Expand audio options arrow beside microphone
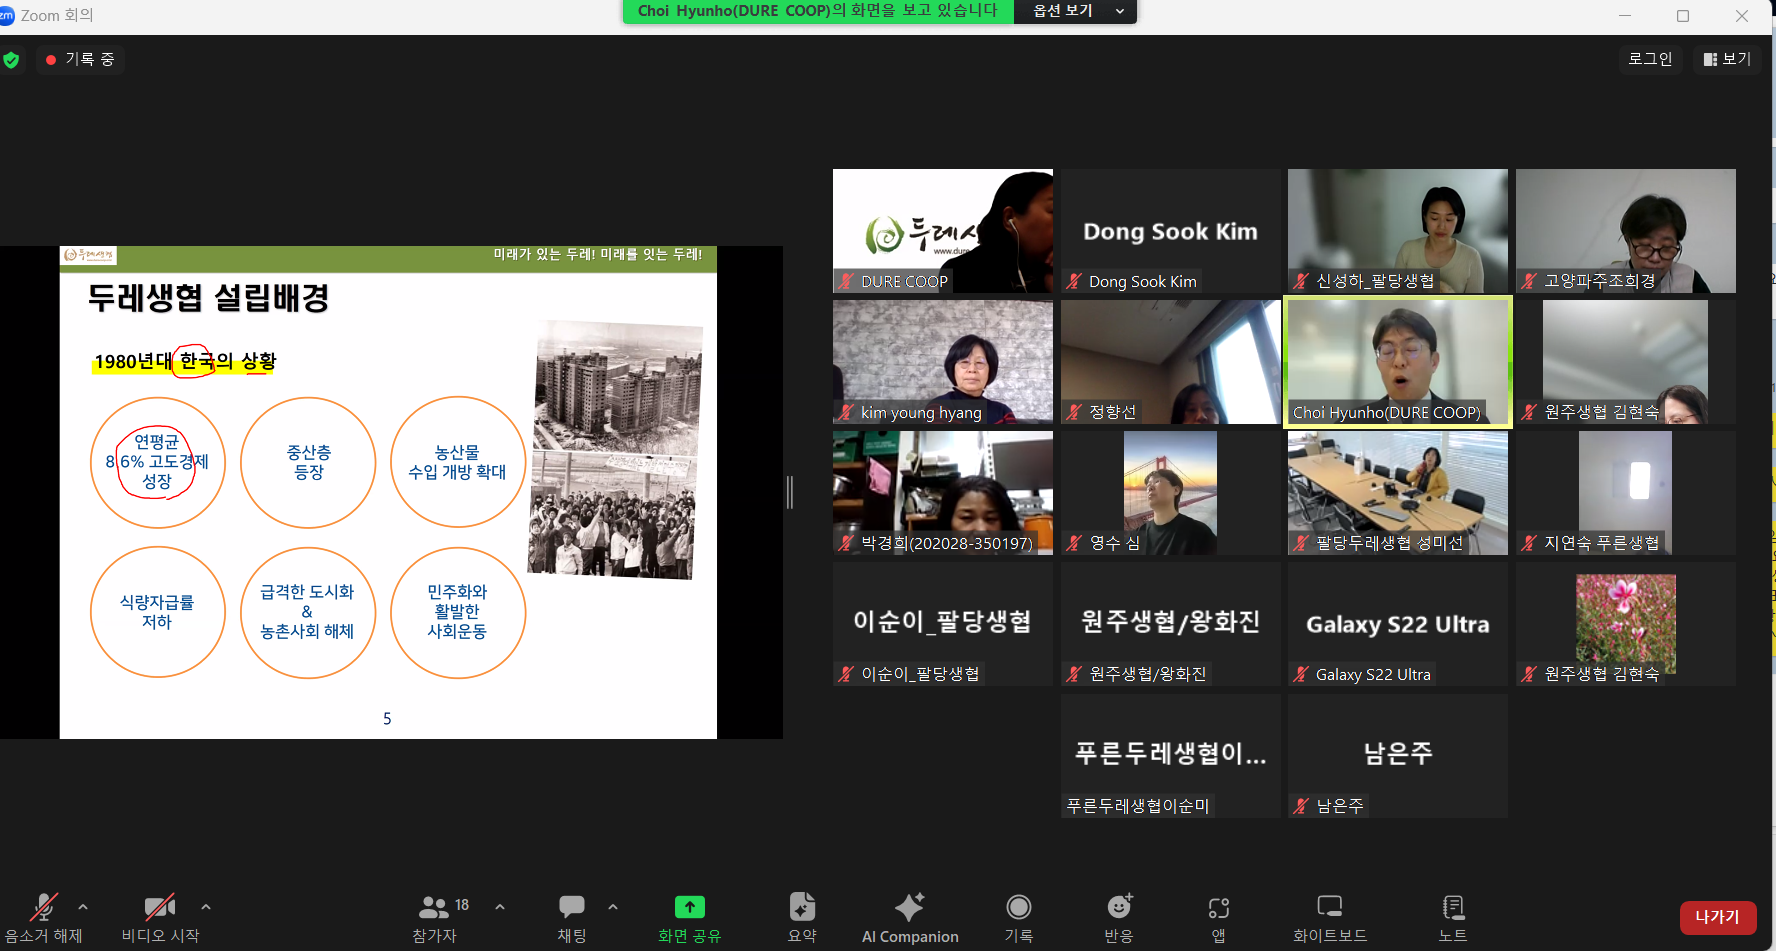 pos(83,907)
